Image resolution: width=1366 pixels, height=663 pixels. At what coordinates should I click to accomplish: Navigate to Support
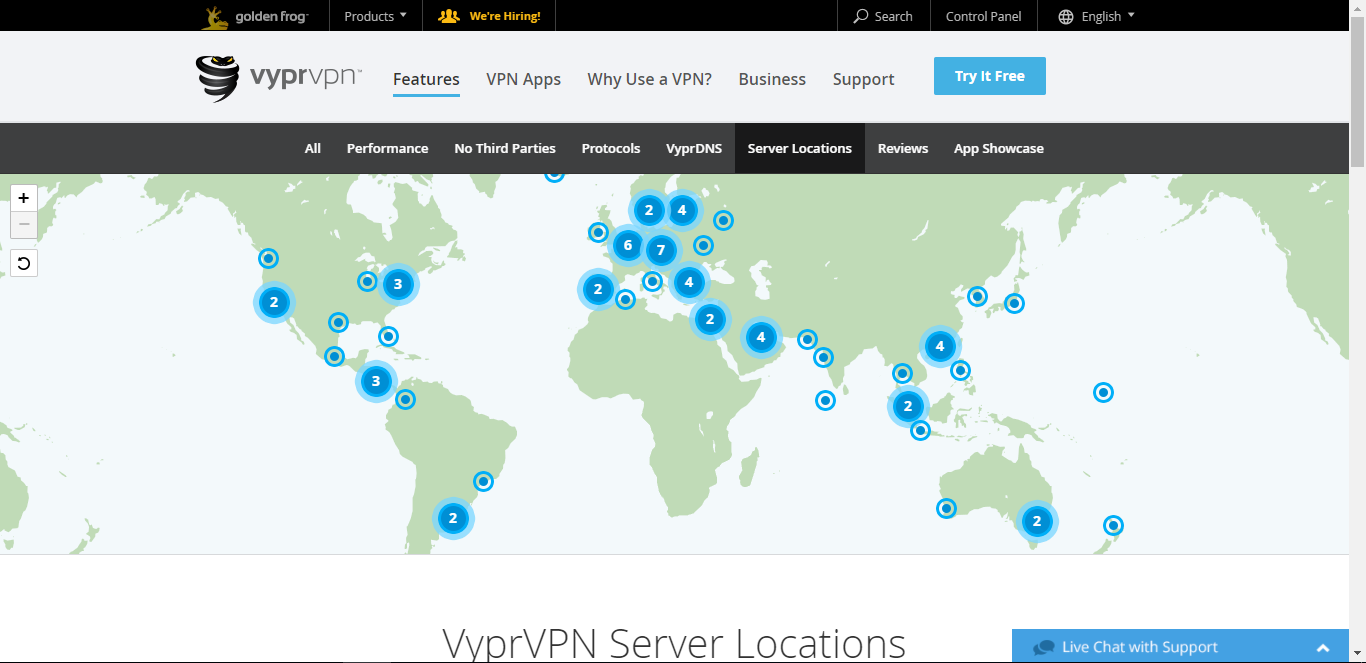864,79
